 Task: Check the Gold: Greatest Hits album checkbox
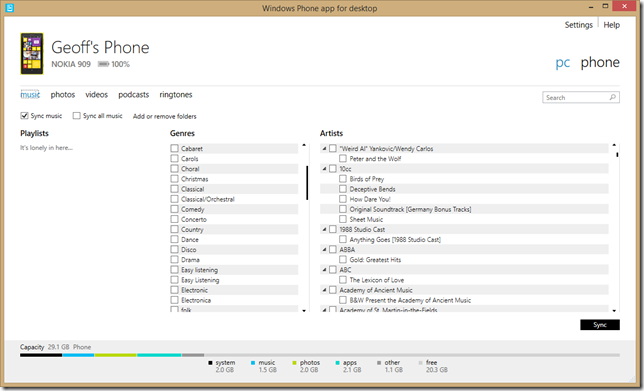point(343,260)
